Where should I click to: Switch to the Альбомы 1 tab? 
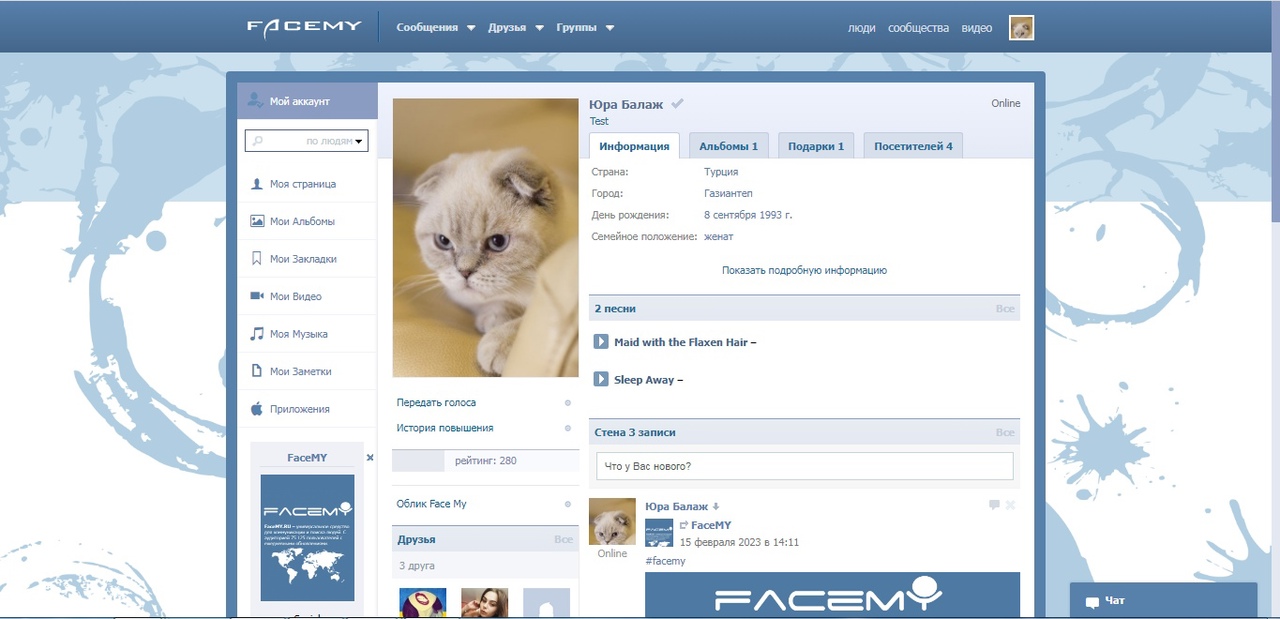pyautogui.click(x=728, y=146)
